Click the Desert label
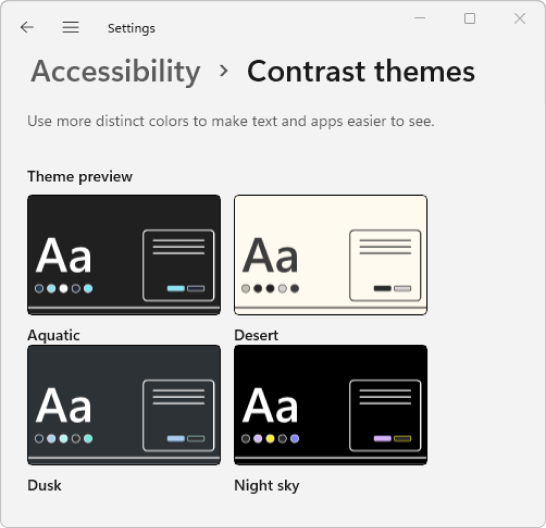The image size is (546, 528). click(256, 335)
